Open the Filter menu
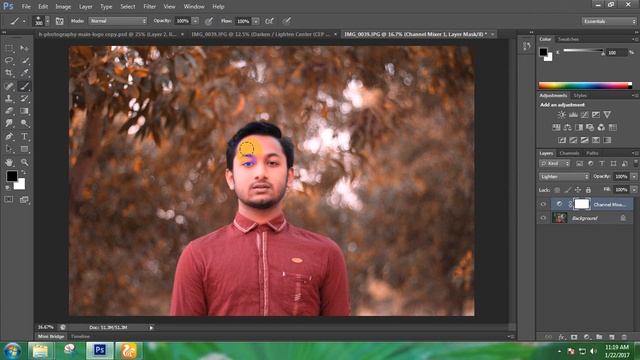 (x=149, y=7)
